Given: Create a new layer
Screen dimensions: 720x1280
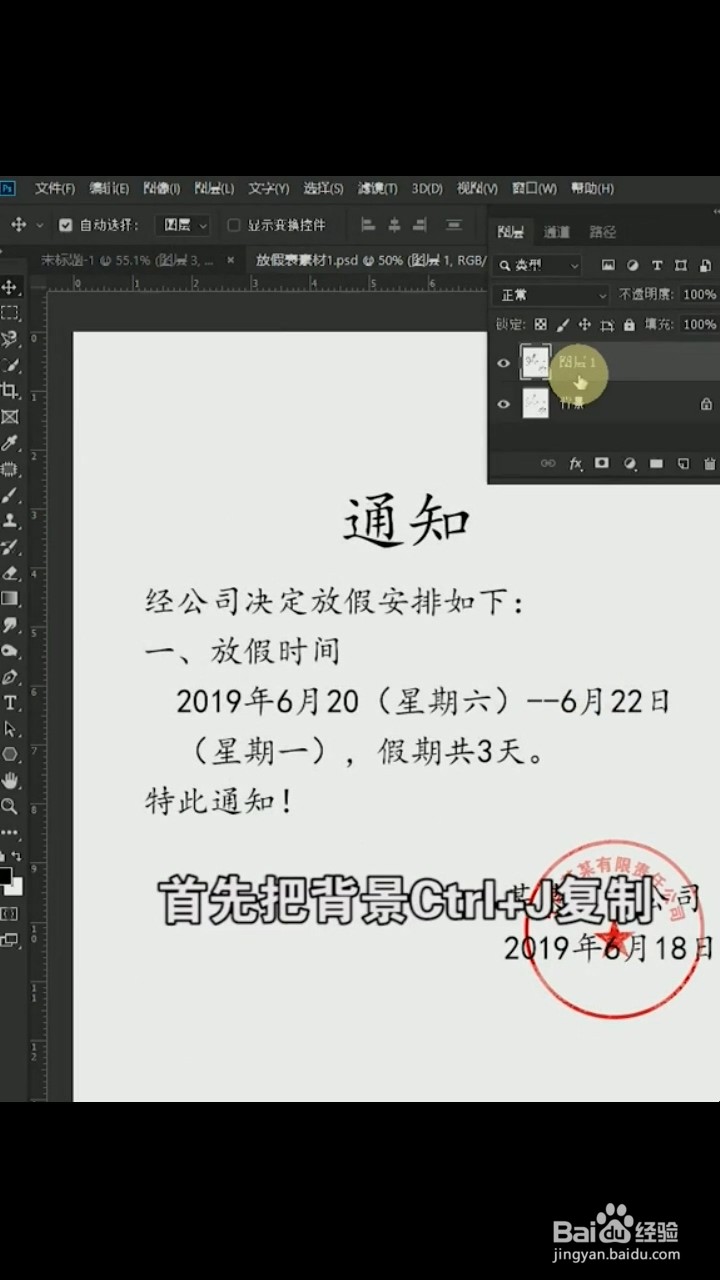Looking at the screenshot, I should point(684,464).
